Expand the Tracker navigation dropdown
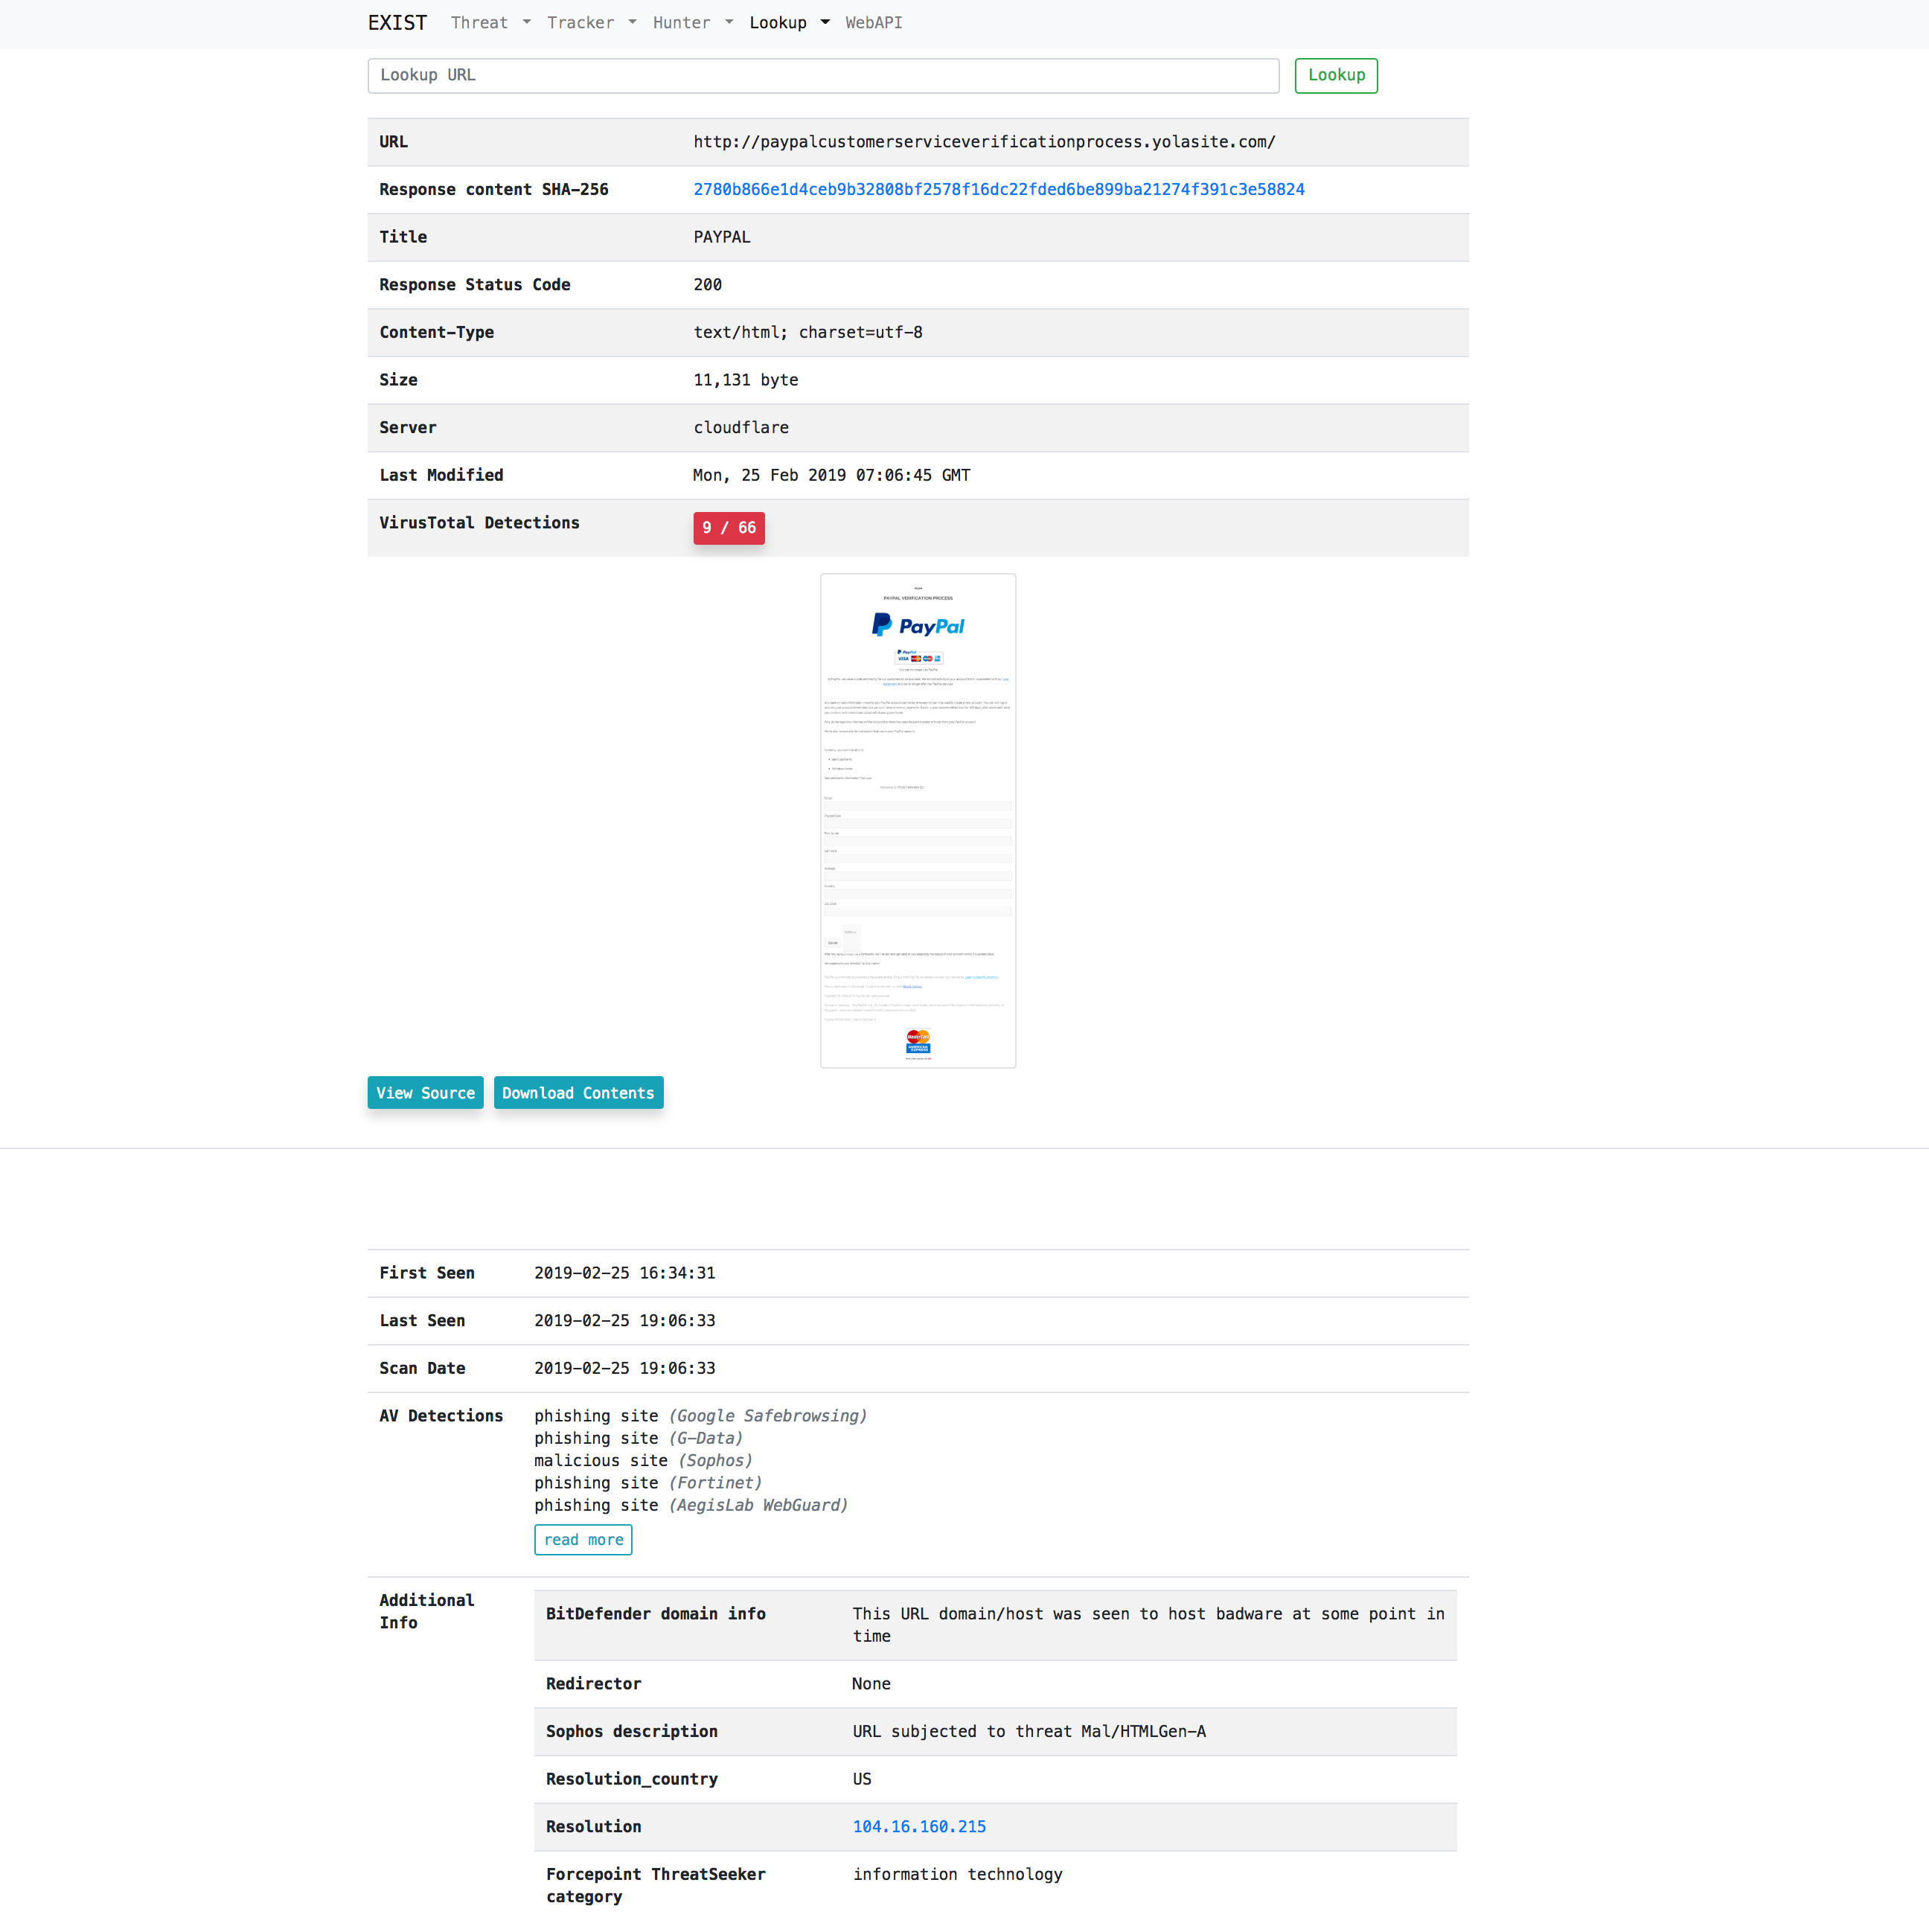 pyautogui.click(x=581, y=22)
